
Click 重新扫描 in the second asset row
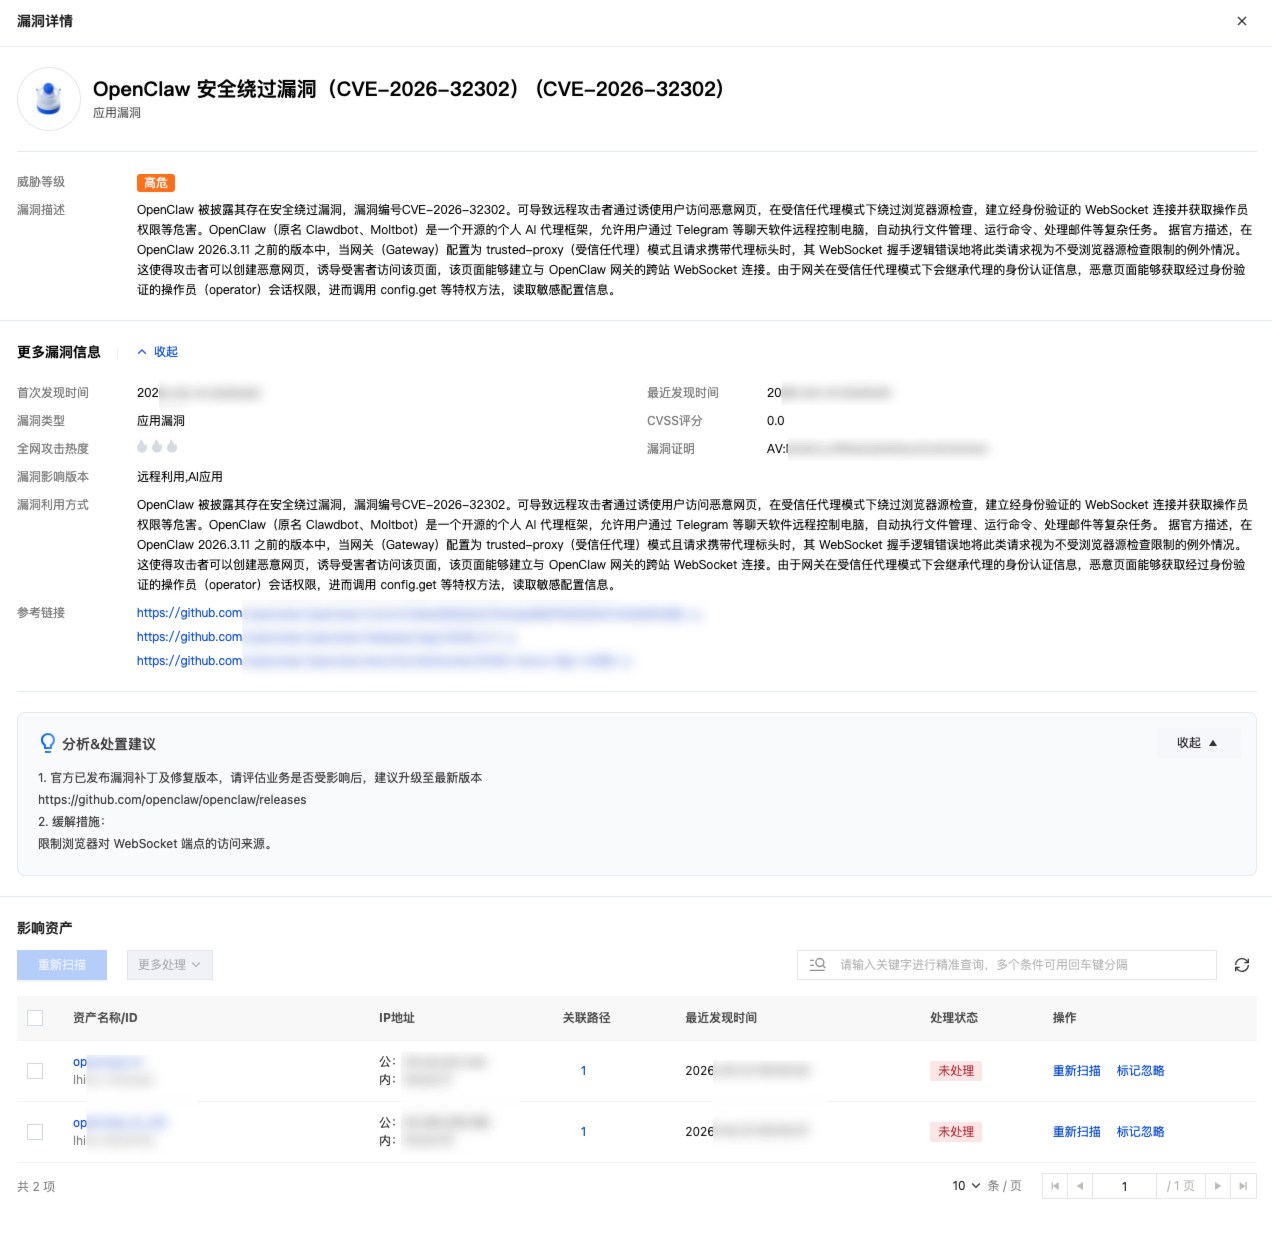tap(1077, 1132)
